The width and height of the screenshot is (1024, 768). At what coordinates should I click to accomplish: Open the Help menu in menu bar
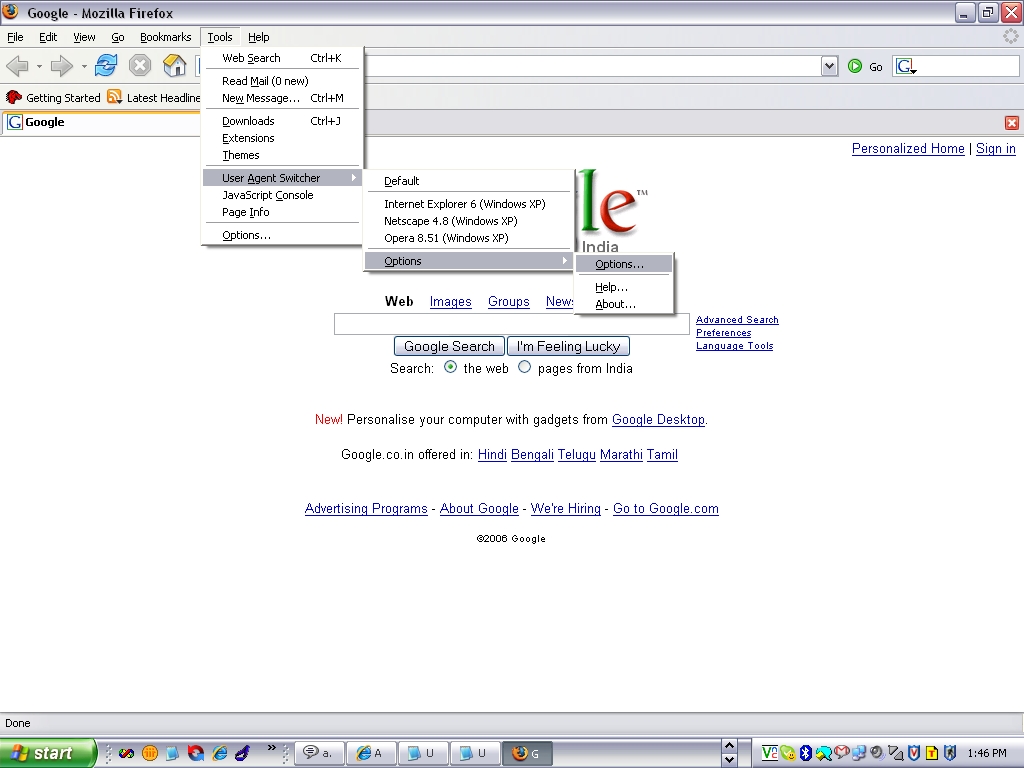tap(259, 37)
